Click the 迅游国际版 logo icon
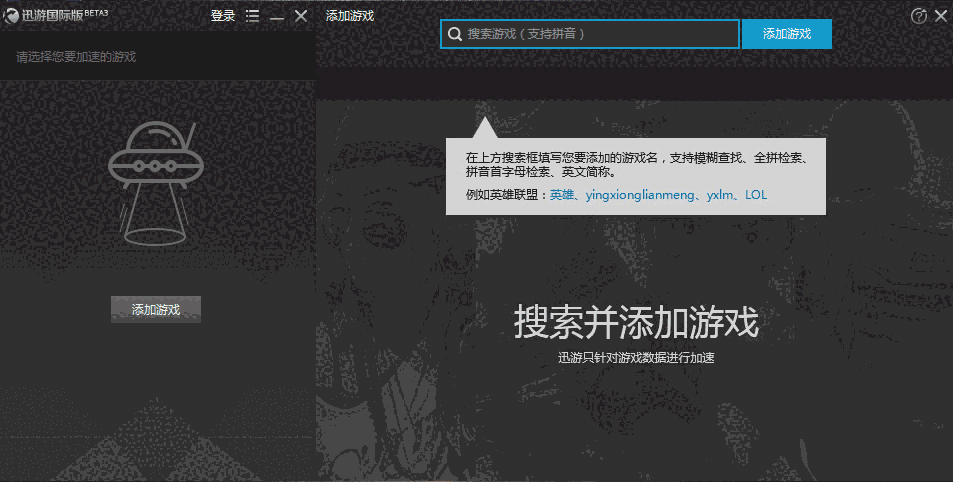Image resolution: width=953 pixels, height=482 pixels. pyautogui.click(x=10, y=16)
